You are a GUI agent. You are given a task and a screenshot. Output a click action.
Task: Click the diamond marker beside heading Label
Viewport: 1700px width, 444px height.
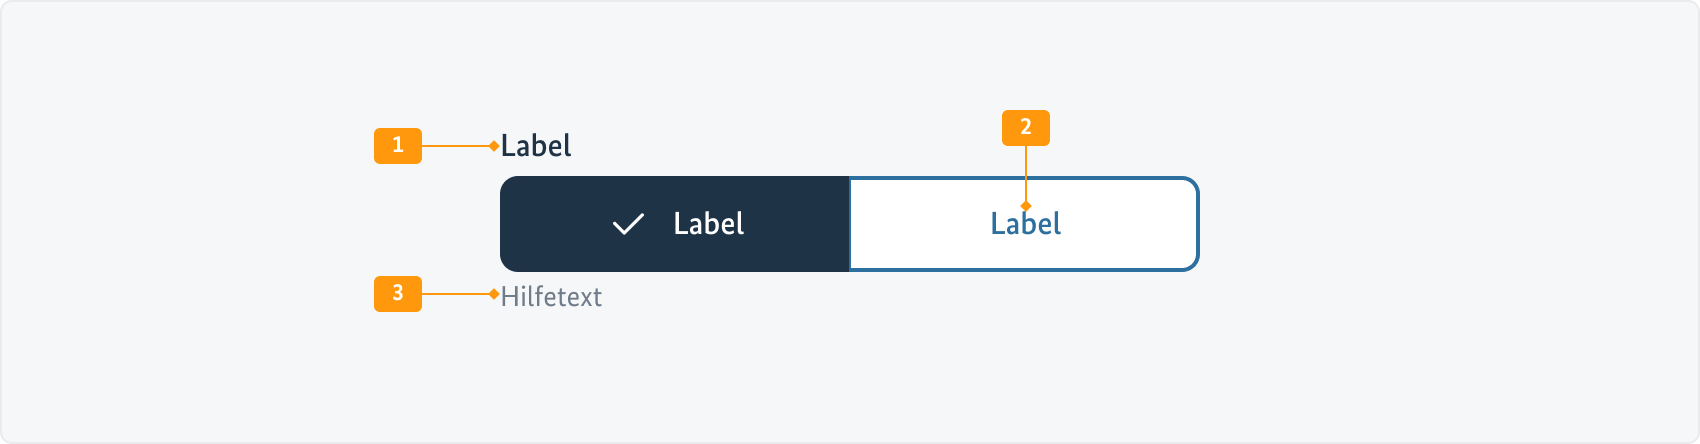494,146
